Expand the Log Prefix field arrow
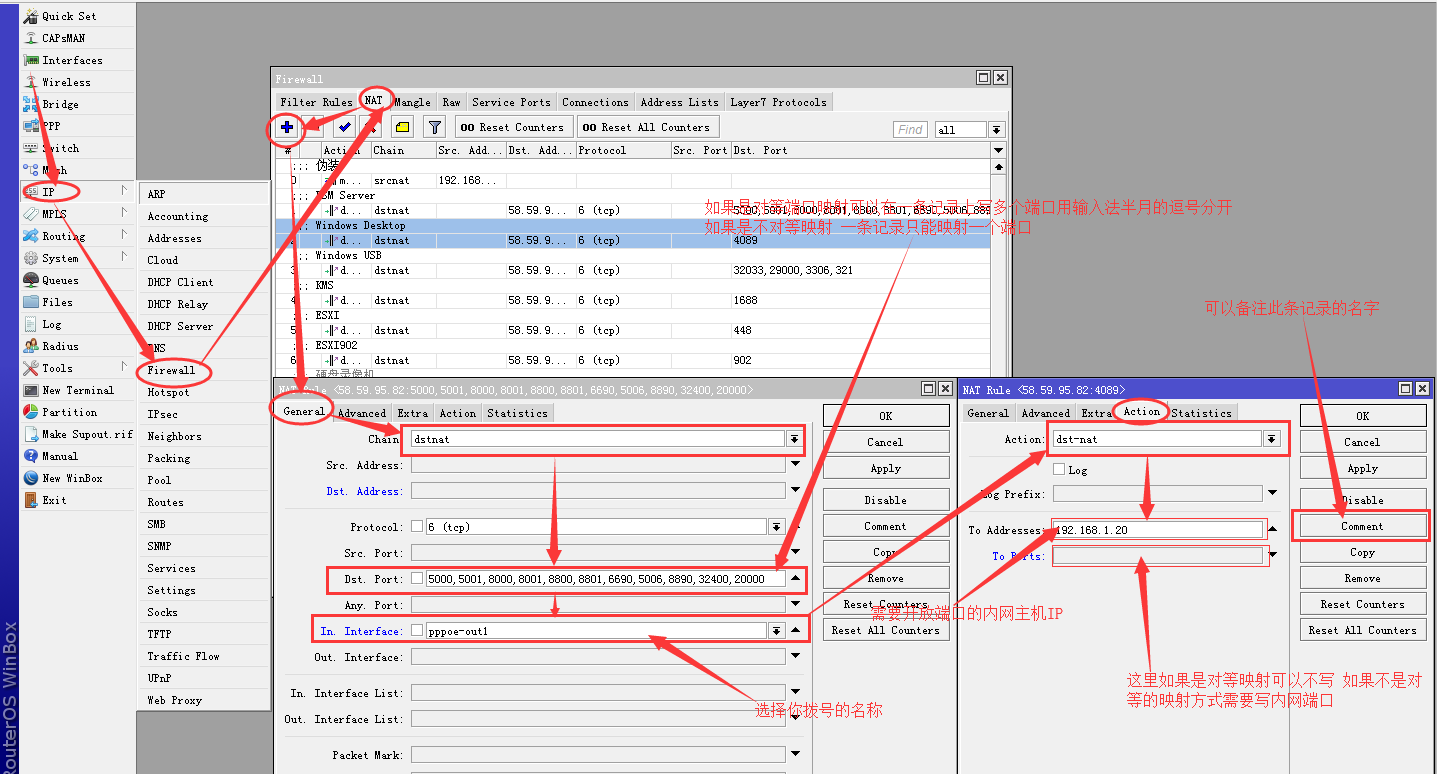Image resolution: width=1437 pixels, height=774 pixels. pyautogui.click(x=1272, y=493)
